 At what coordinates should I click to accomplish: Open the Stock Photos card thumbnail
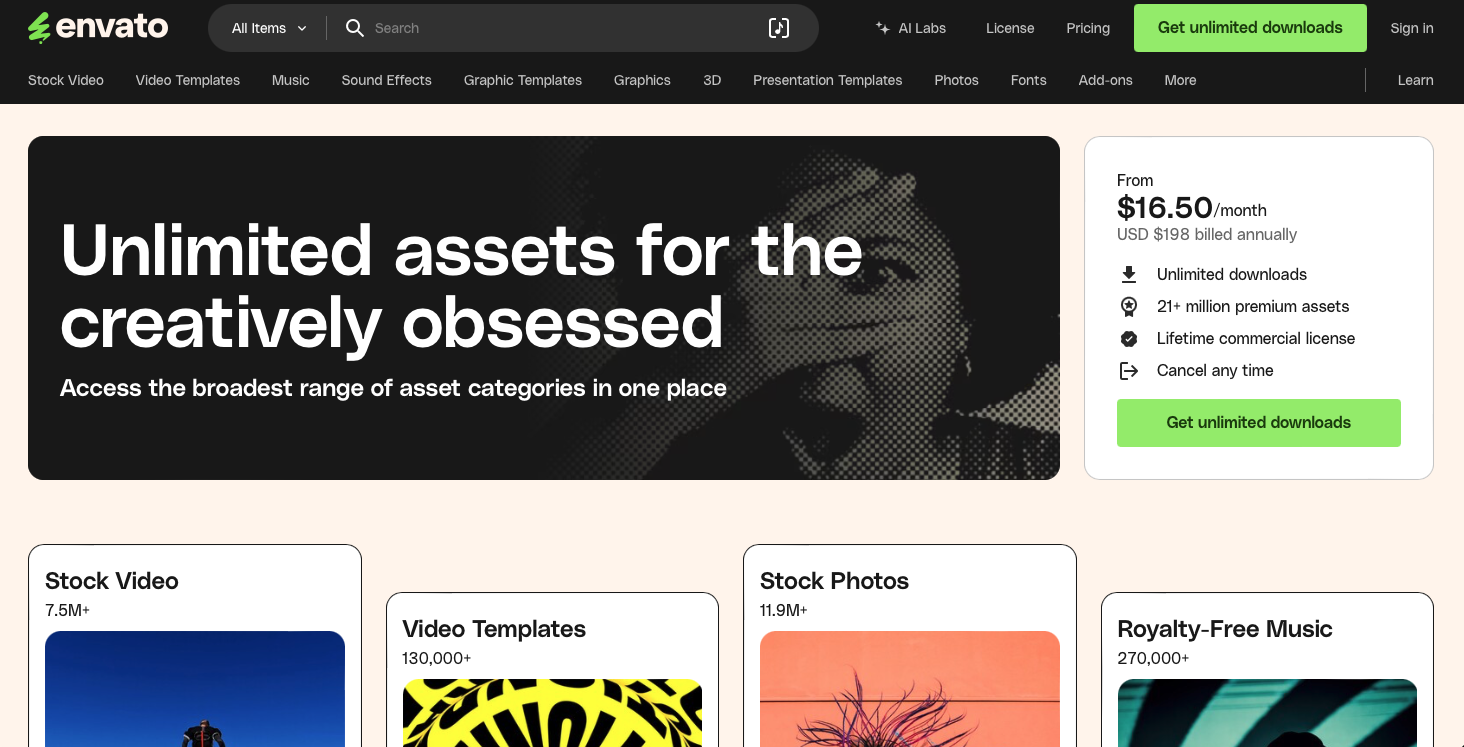tap(910, 689)
